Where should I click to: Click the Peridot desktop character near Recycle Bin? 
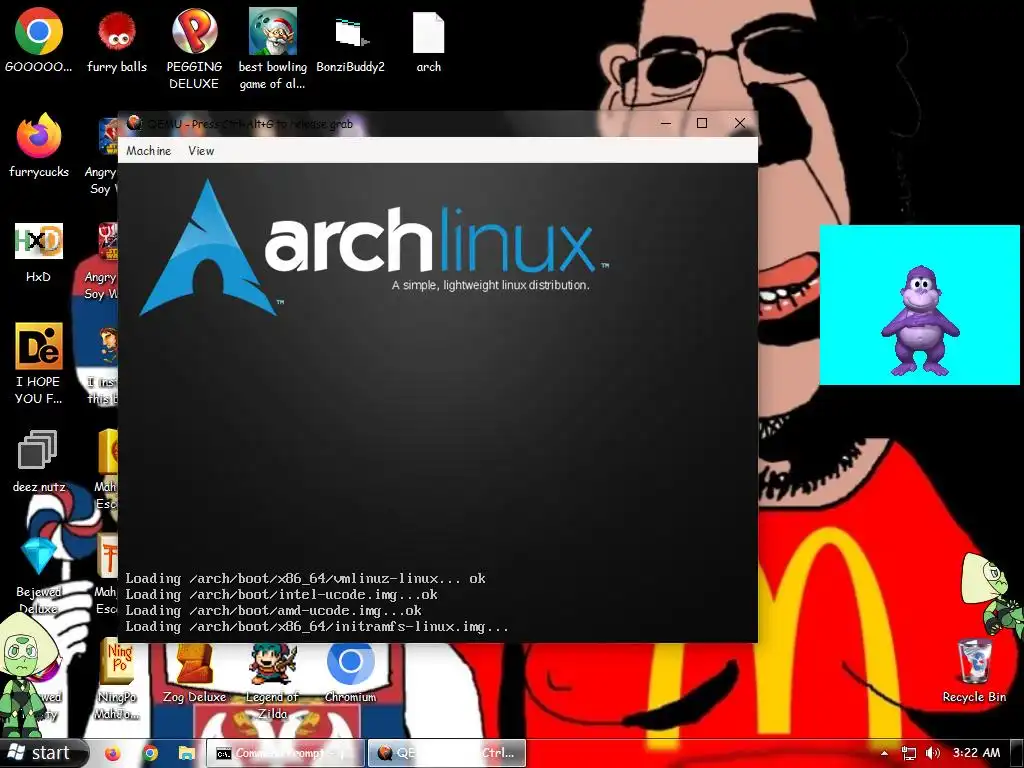pos(993,596)
